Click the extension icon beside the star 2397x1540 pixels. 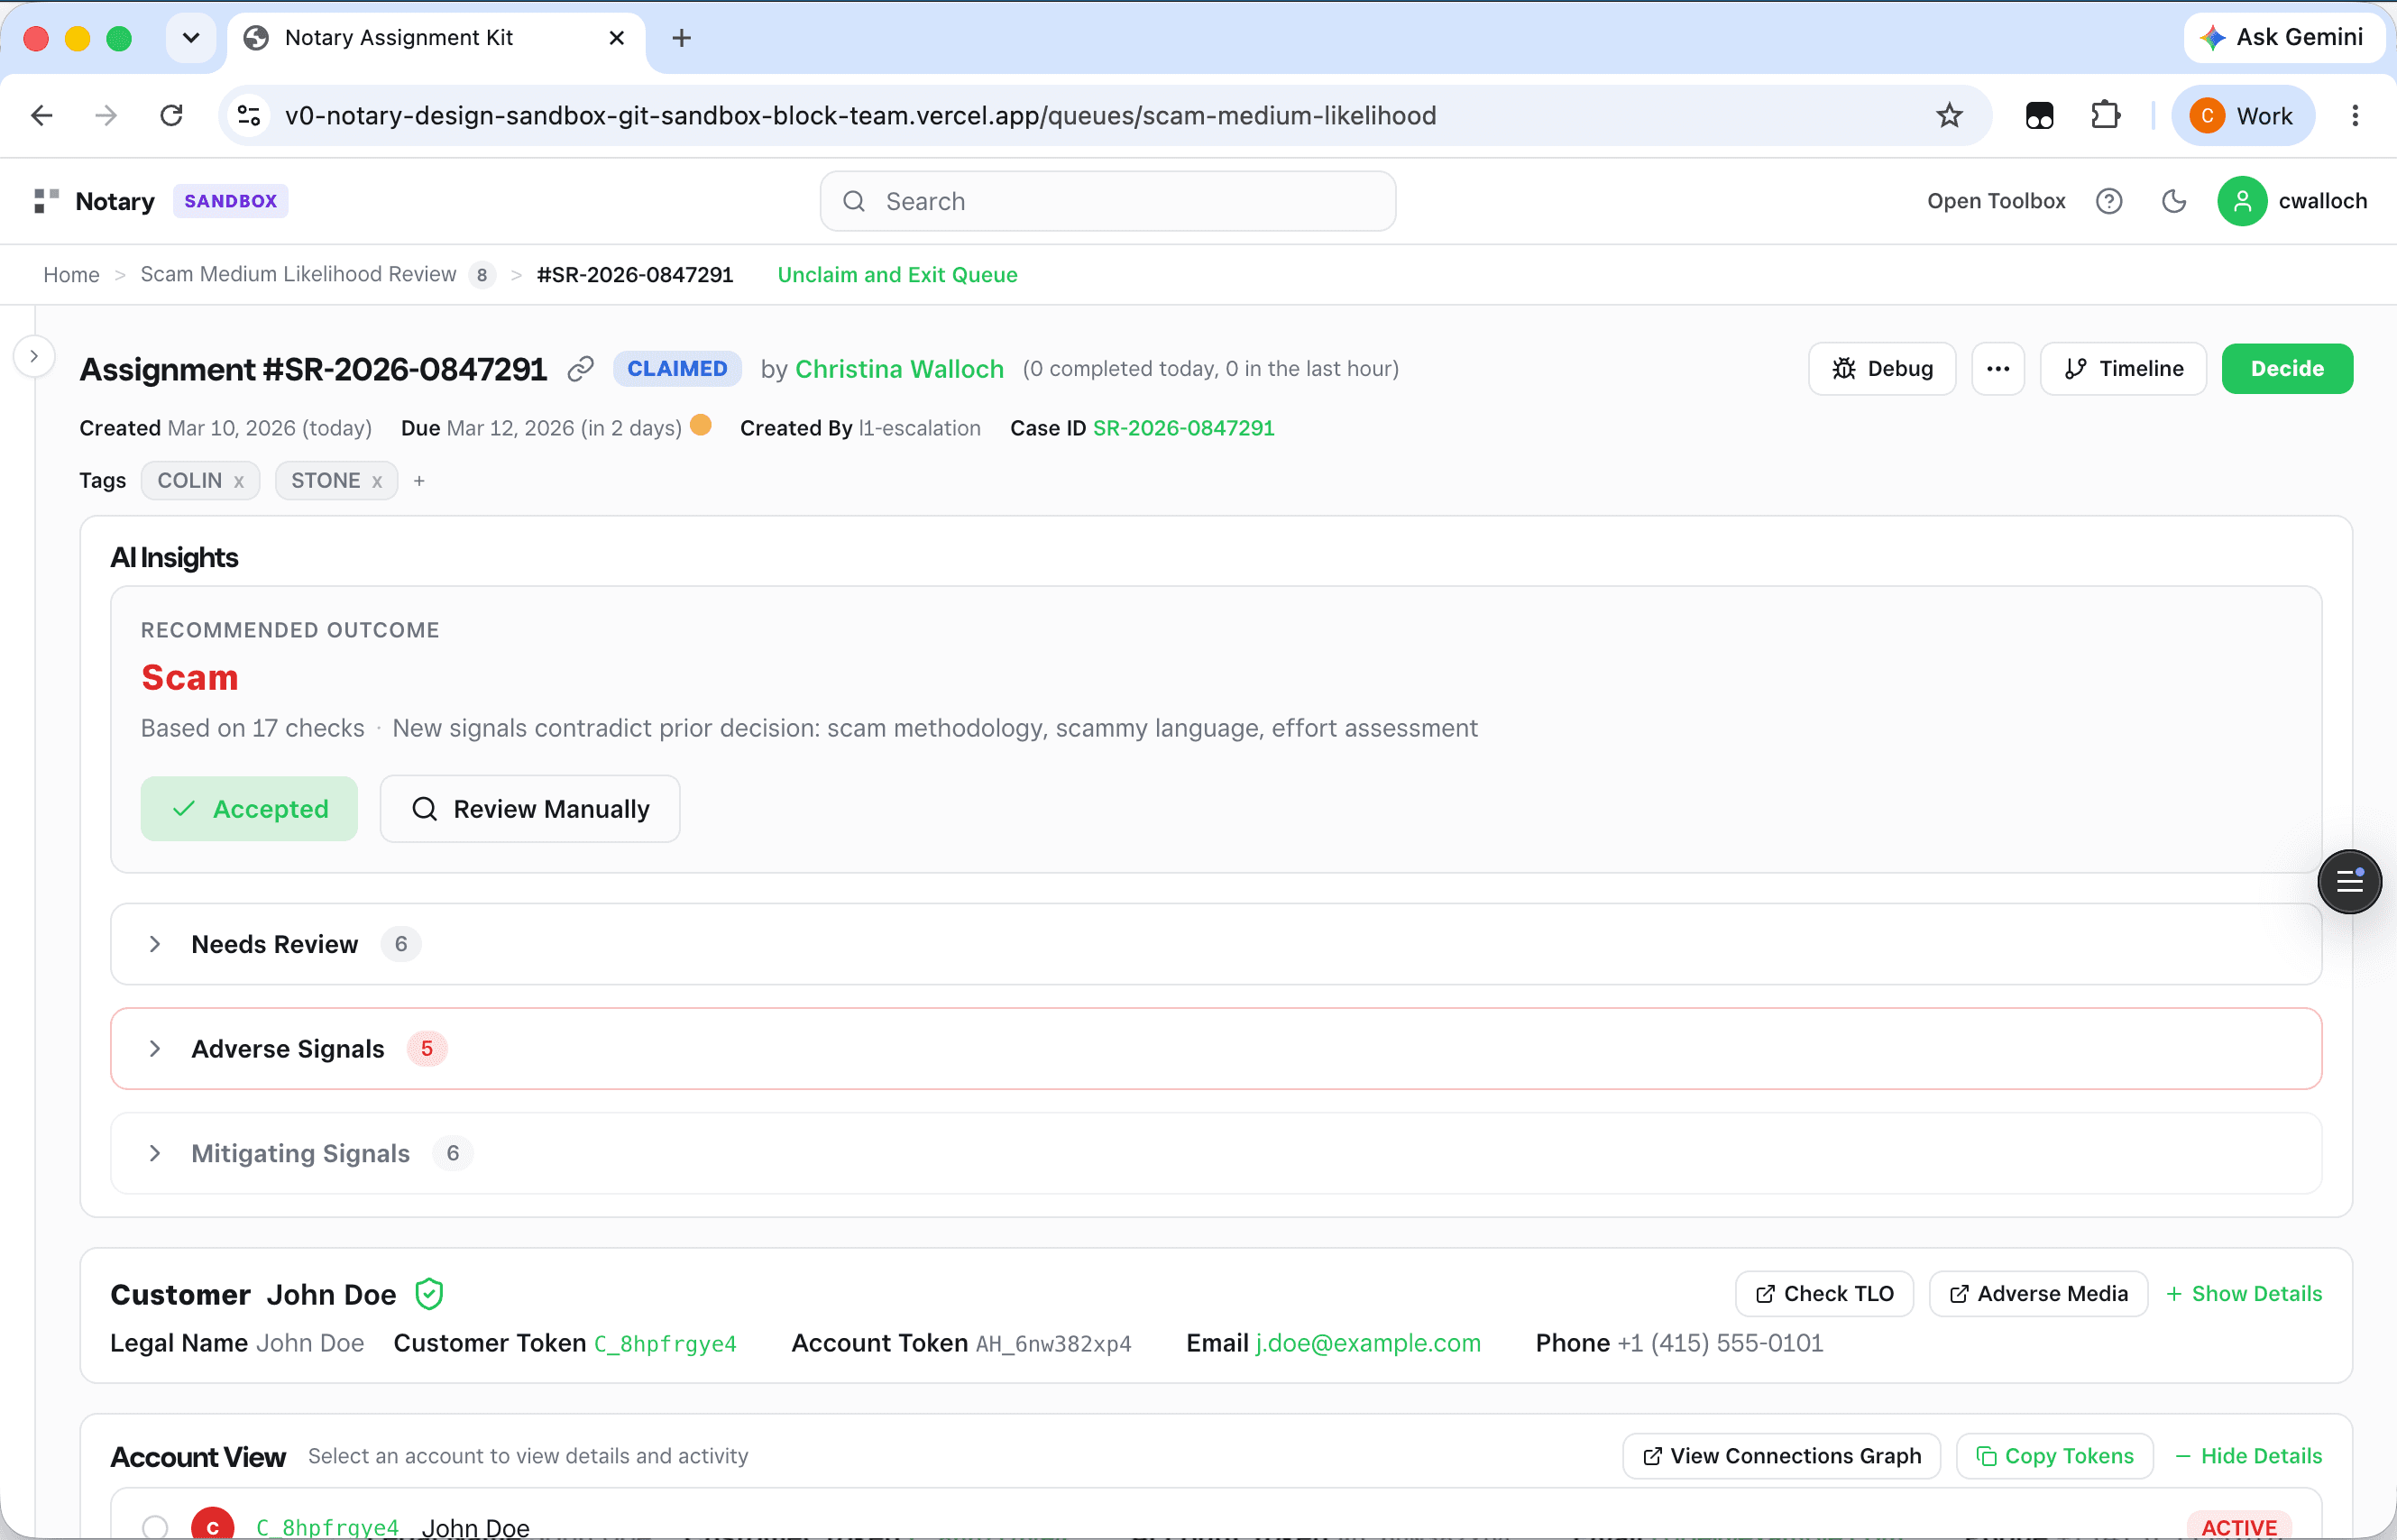(x=2039, y=115)
